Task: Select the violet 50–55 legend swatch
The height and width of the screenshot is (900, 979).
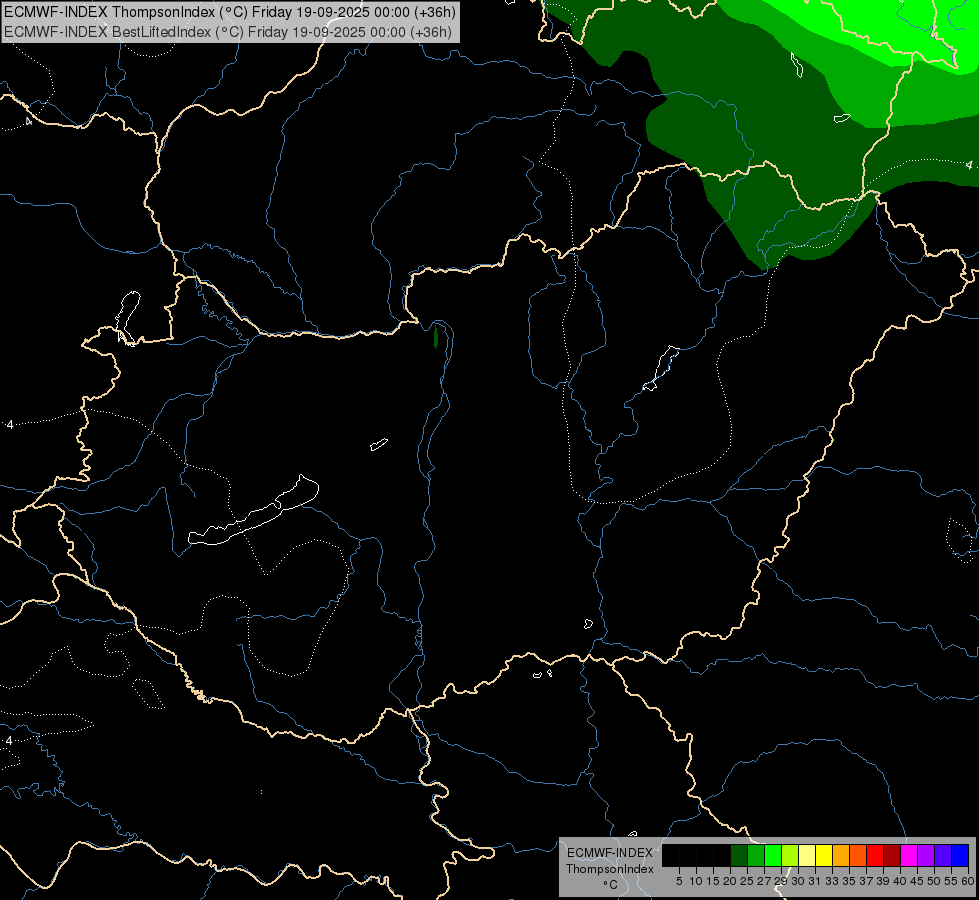Action: pyautogui.click(x=943, y=855)
